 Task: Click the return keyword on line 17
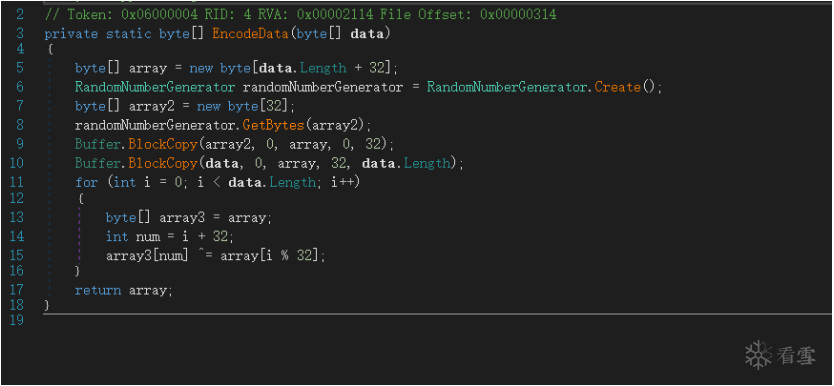[98, 291]
